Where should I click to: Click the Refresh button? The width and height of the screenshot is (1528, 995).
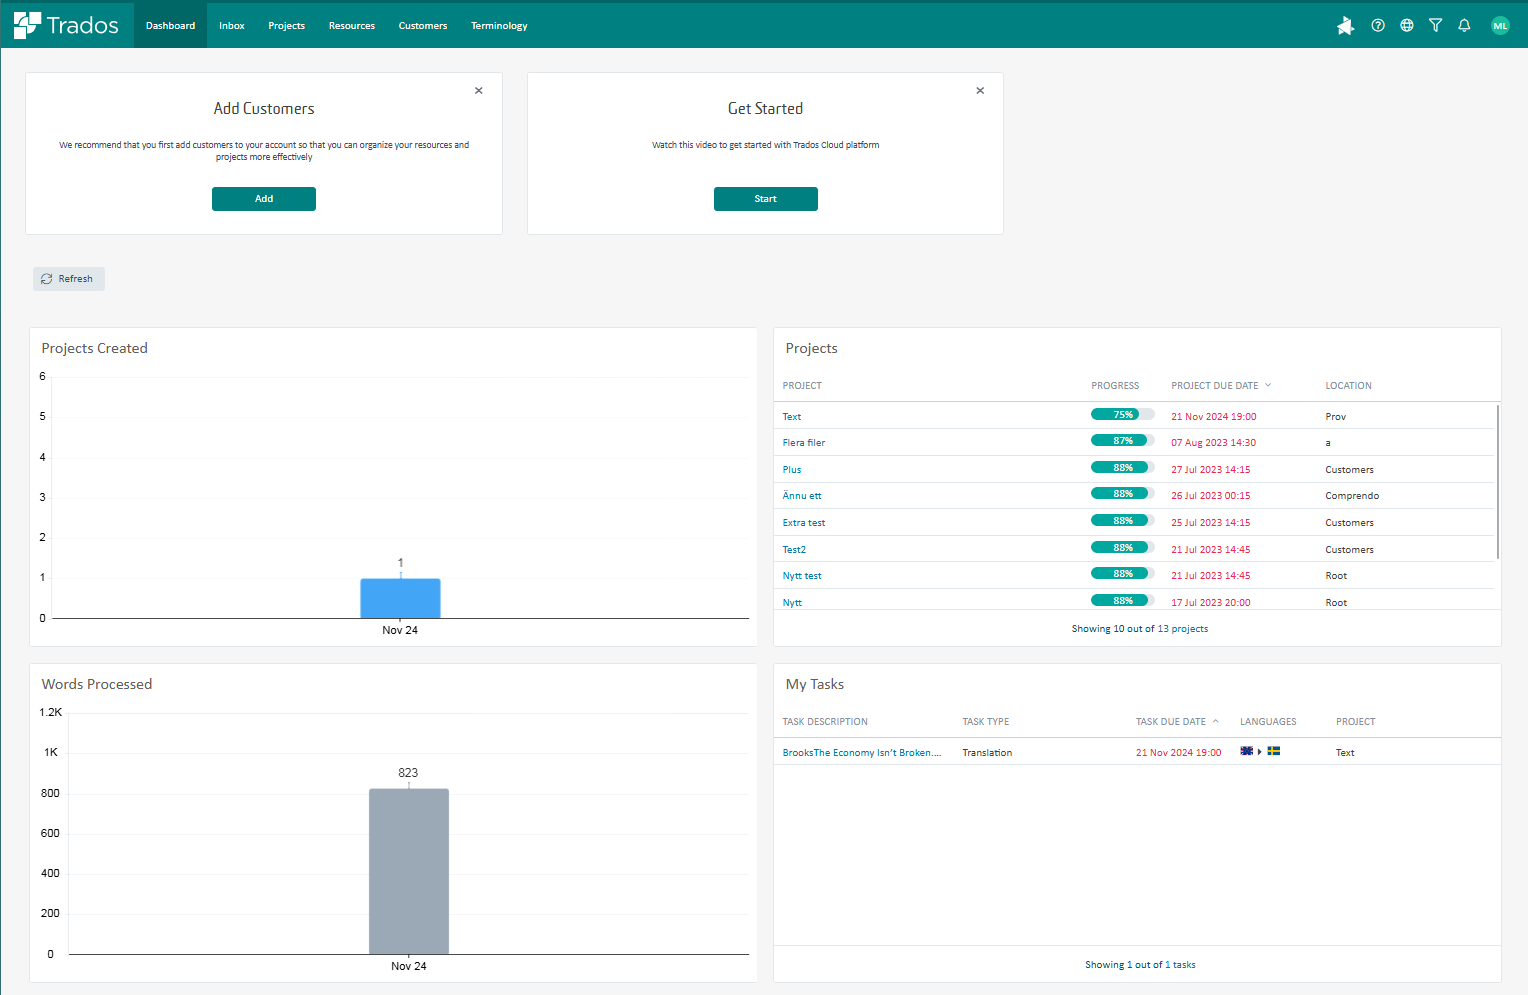[69, 279]
